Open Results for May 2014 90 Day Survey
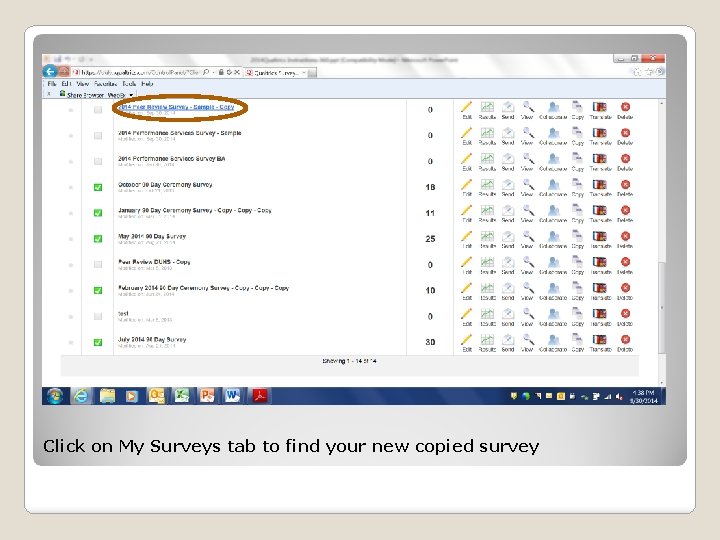The image size is (720, 540). point(487,240)
